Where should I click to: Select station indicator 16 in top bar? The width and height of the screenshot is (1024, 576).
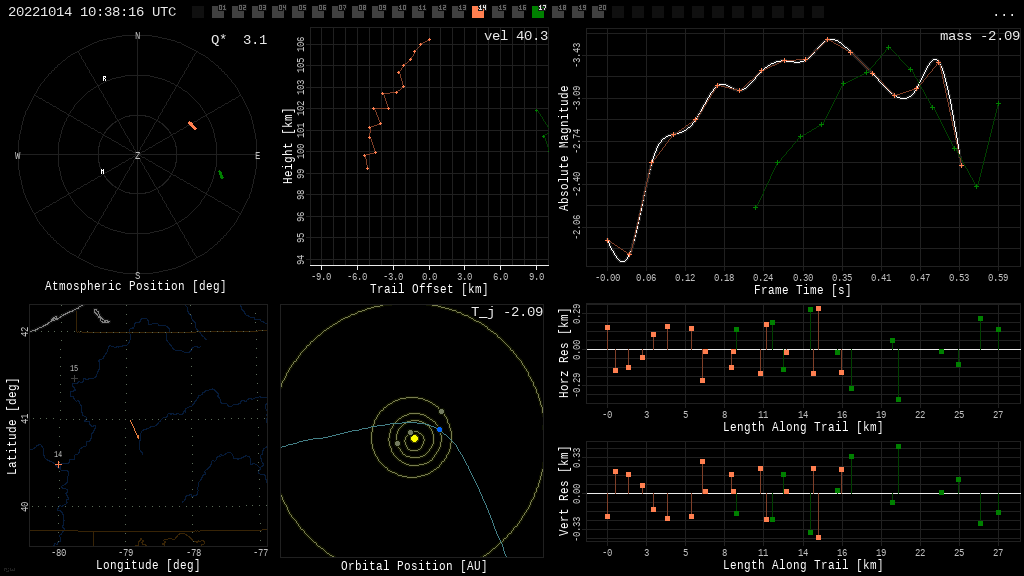[518, 11]
